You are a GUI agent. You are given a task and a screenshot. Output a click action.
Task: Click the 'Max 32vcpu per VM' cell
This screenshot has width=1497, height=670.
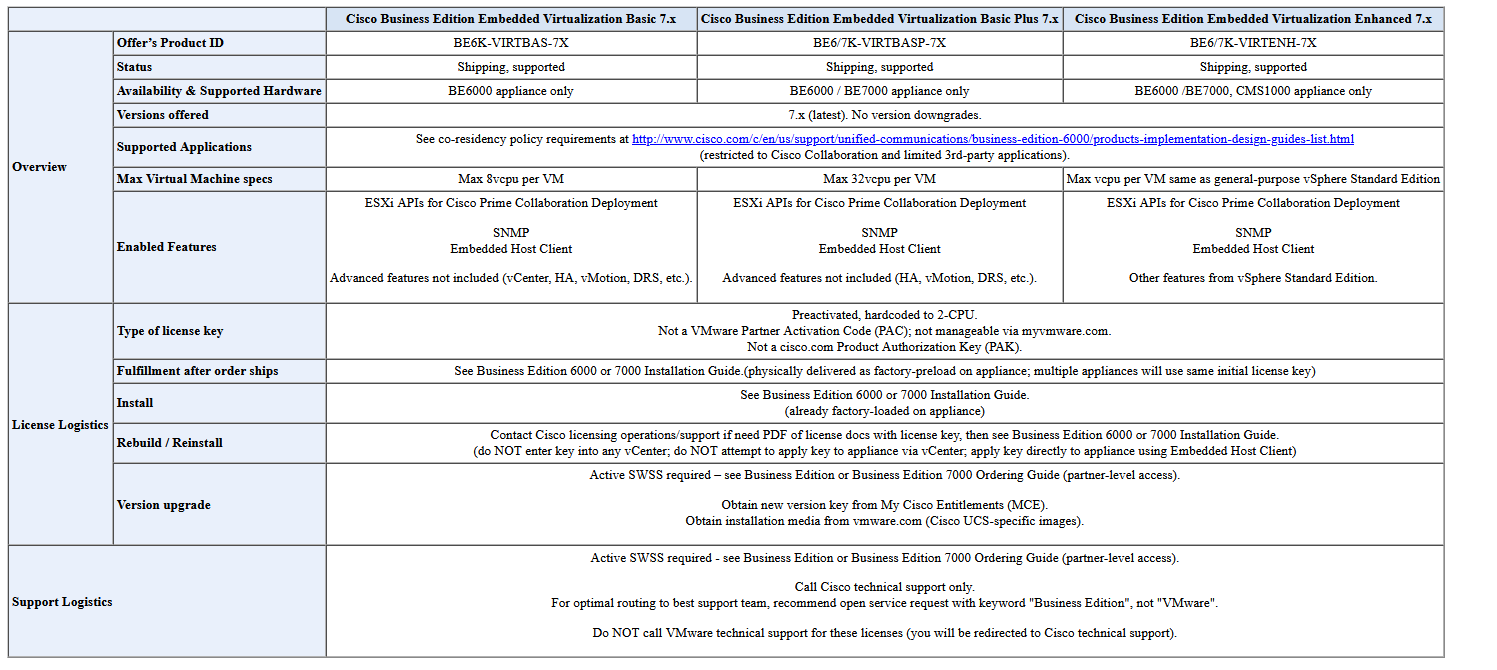880,179
